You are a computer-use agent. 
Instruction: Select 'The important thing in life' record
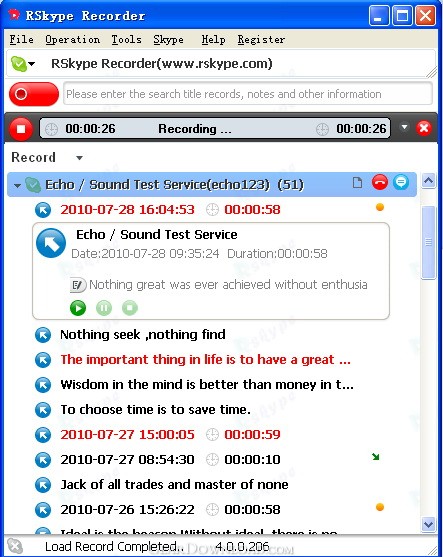(205, 360)
